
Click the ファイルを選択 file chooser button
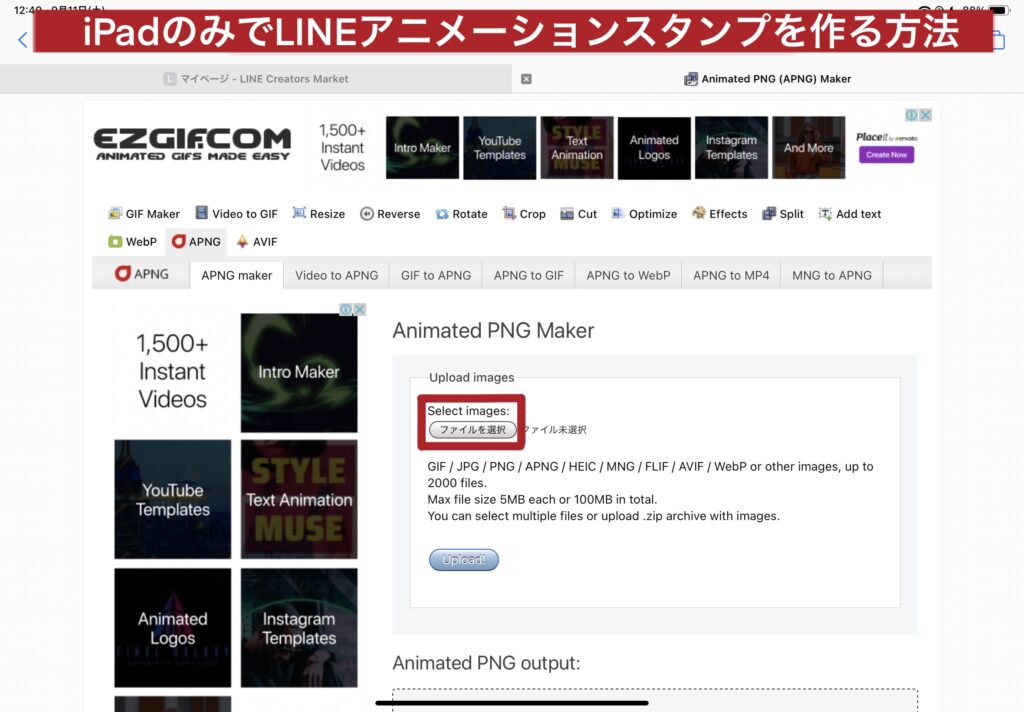pyautogui.click(x=473, y=430)
